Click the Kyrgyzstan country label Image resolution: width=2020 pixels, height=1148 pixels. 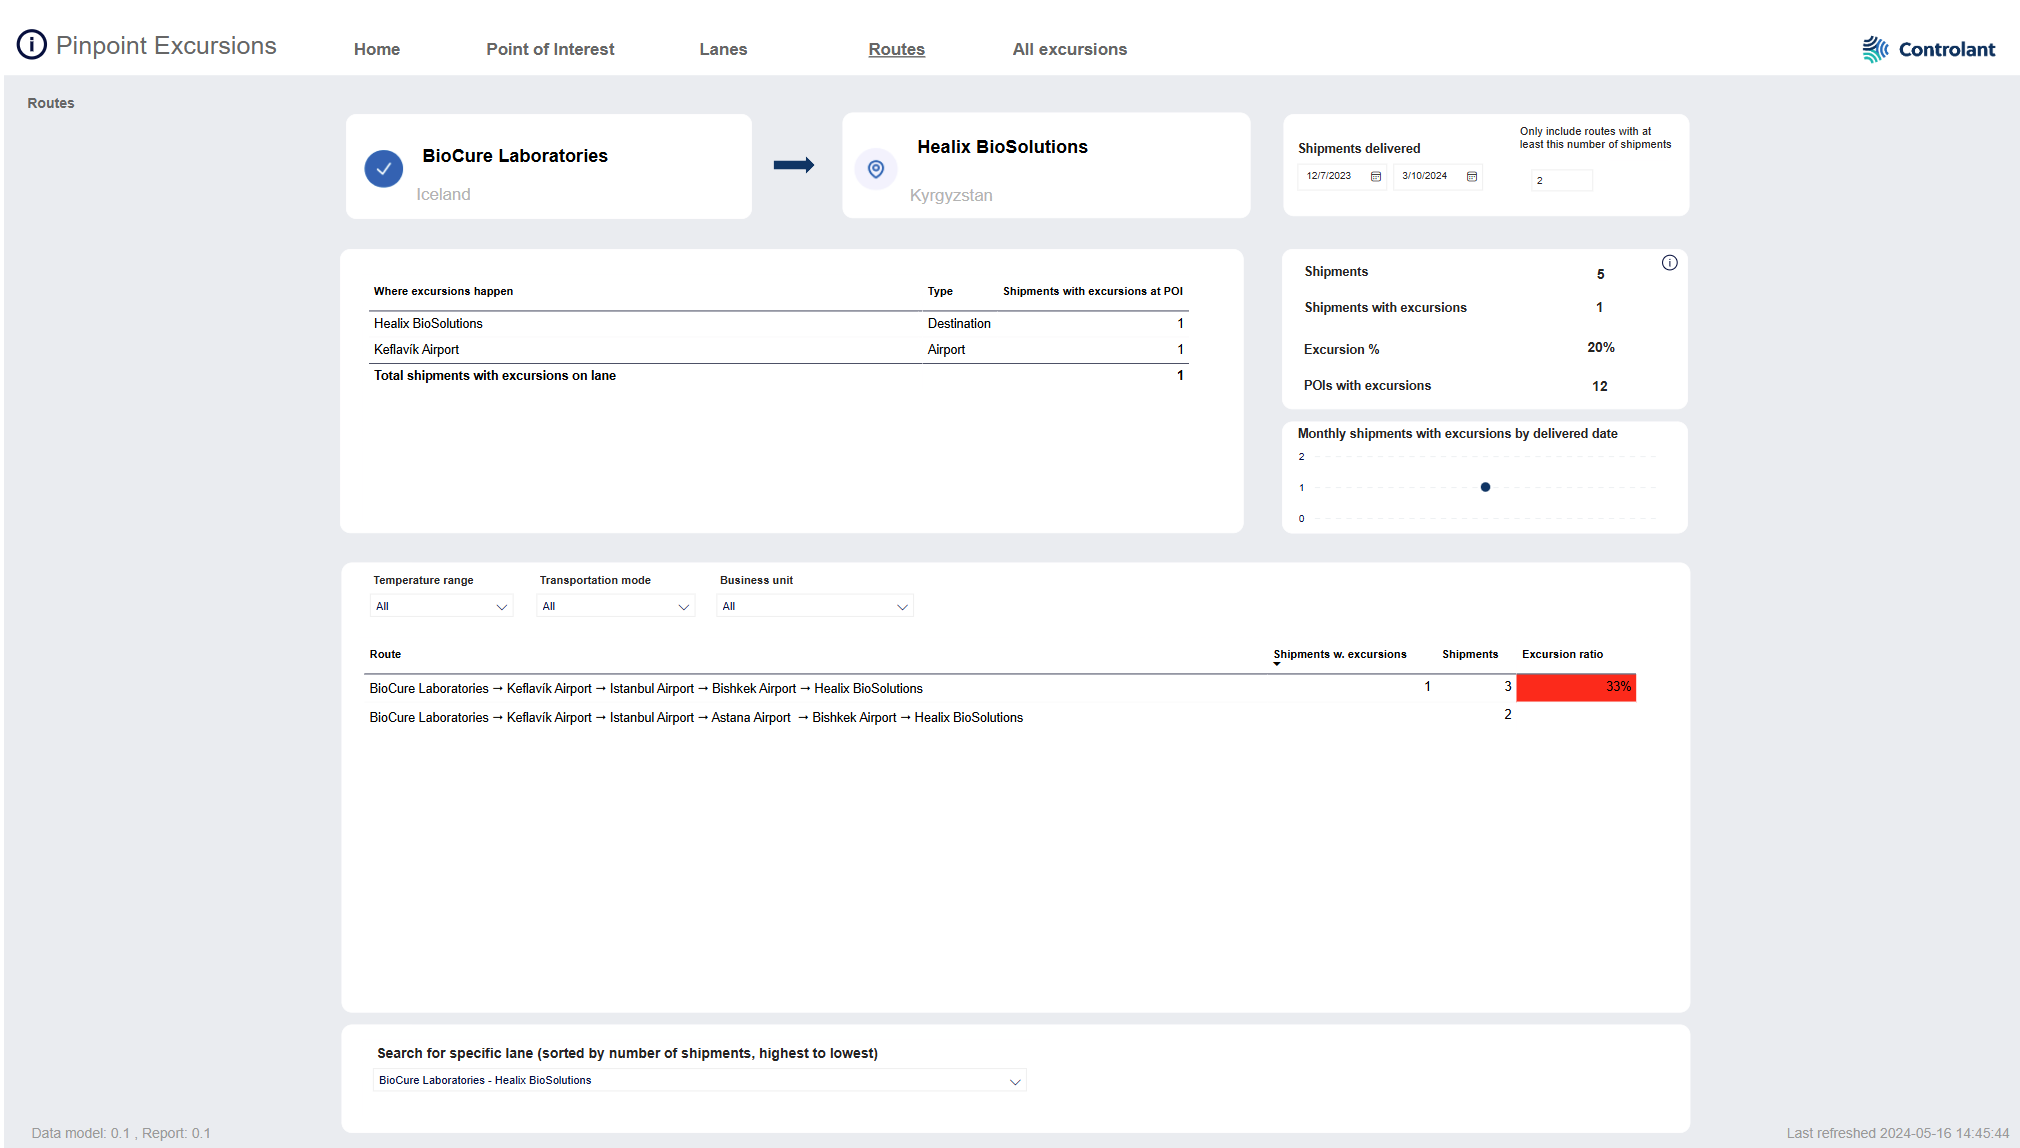pos(951,195)
